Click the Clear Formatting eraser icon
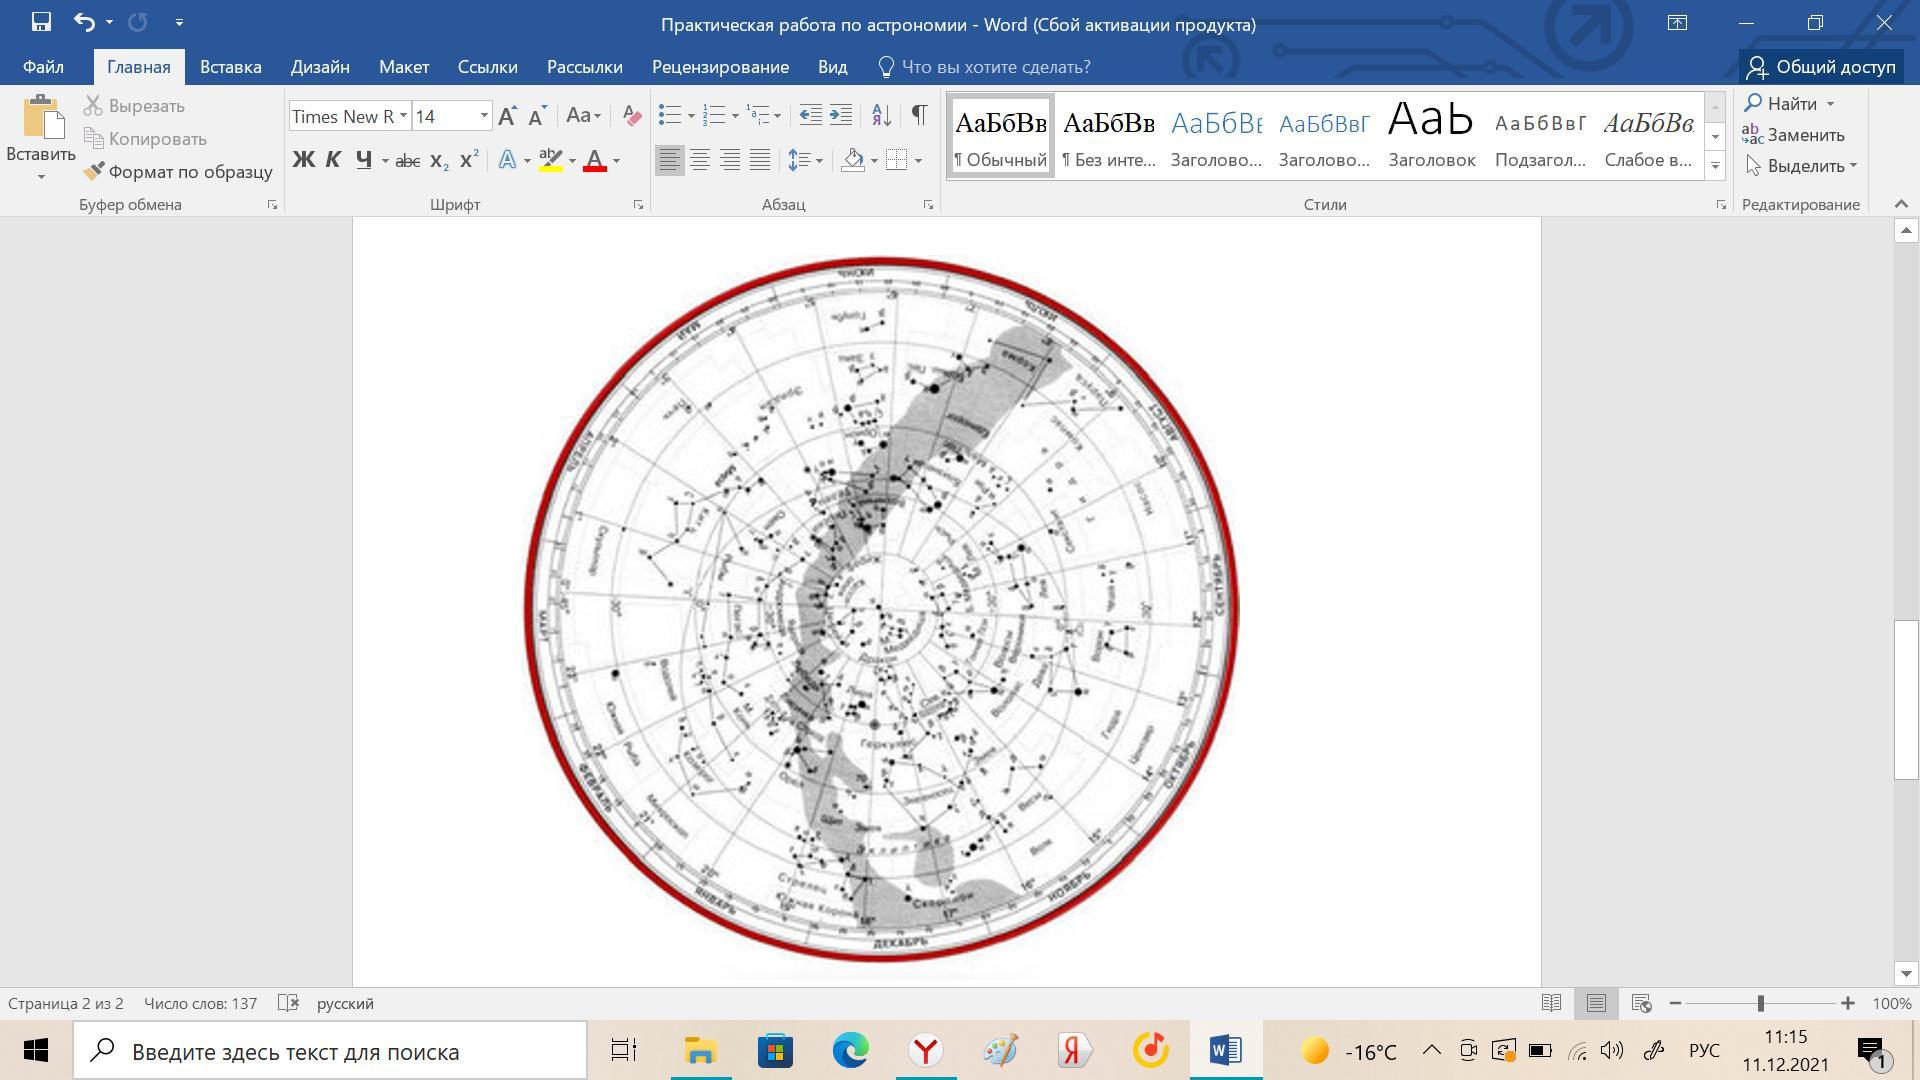The width and height of the screenshot is (1920, 1080). (x=631, y=115)
